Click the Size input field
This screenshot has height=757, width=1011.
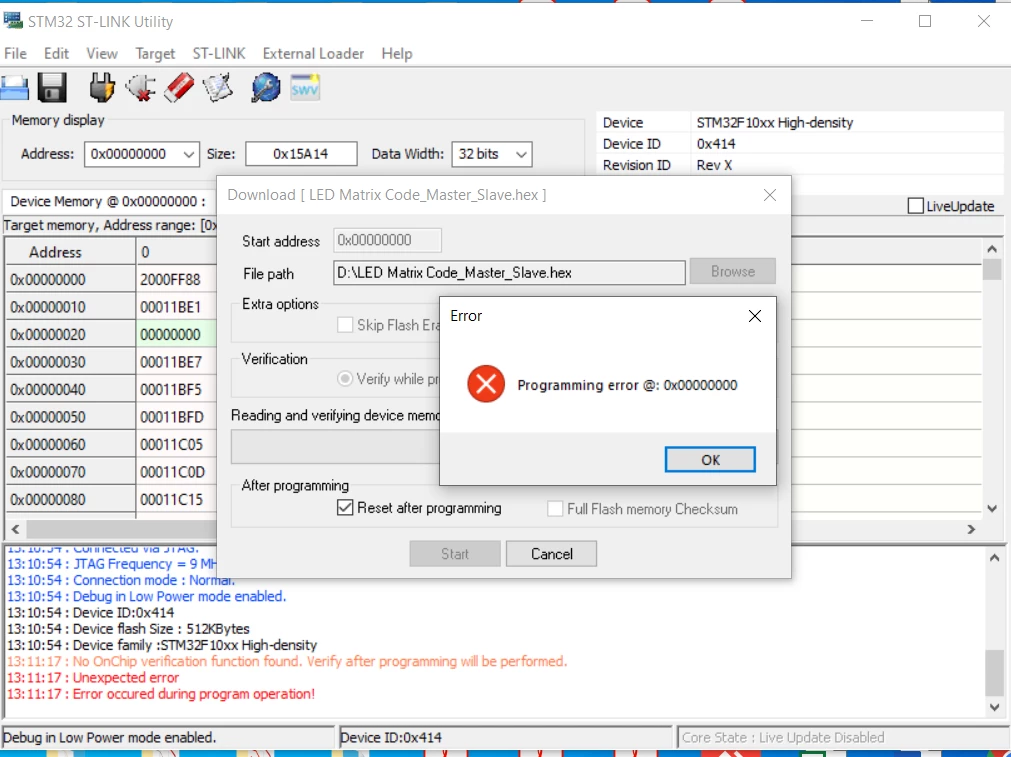tap(301, 154)
